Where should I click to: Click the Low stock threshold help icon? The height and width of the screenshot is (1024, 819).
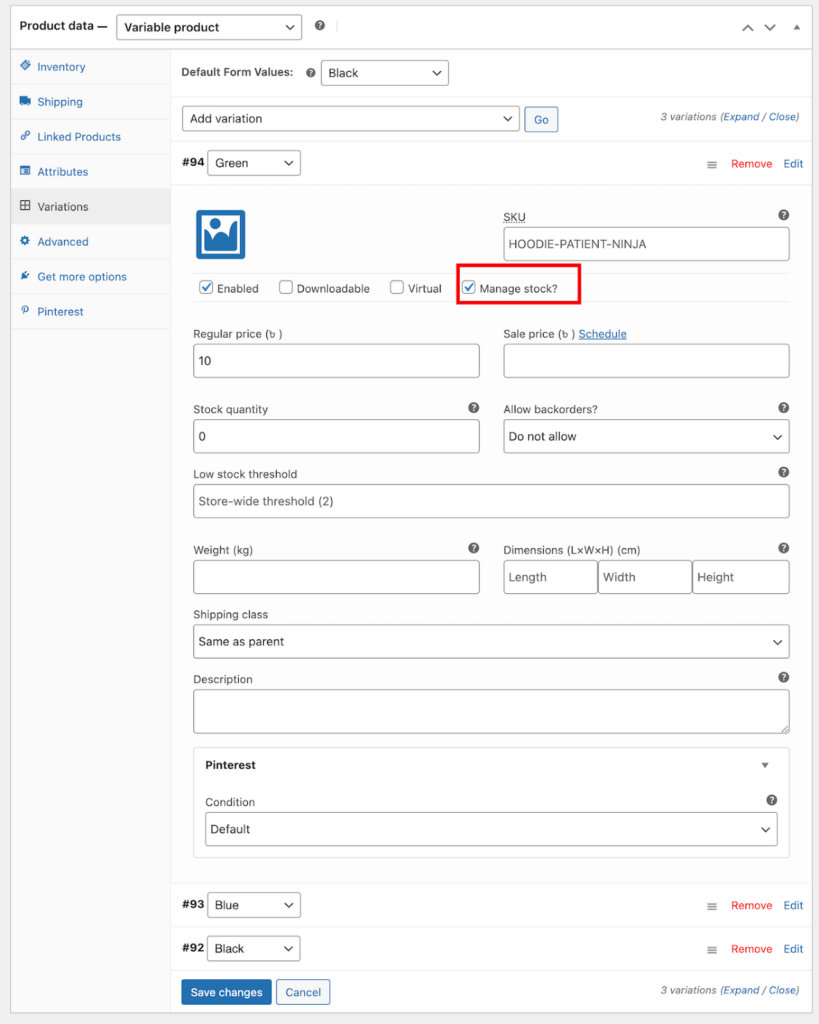(x=784, y=472)
